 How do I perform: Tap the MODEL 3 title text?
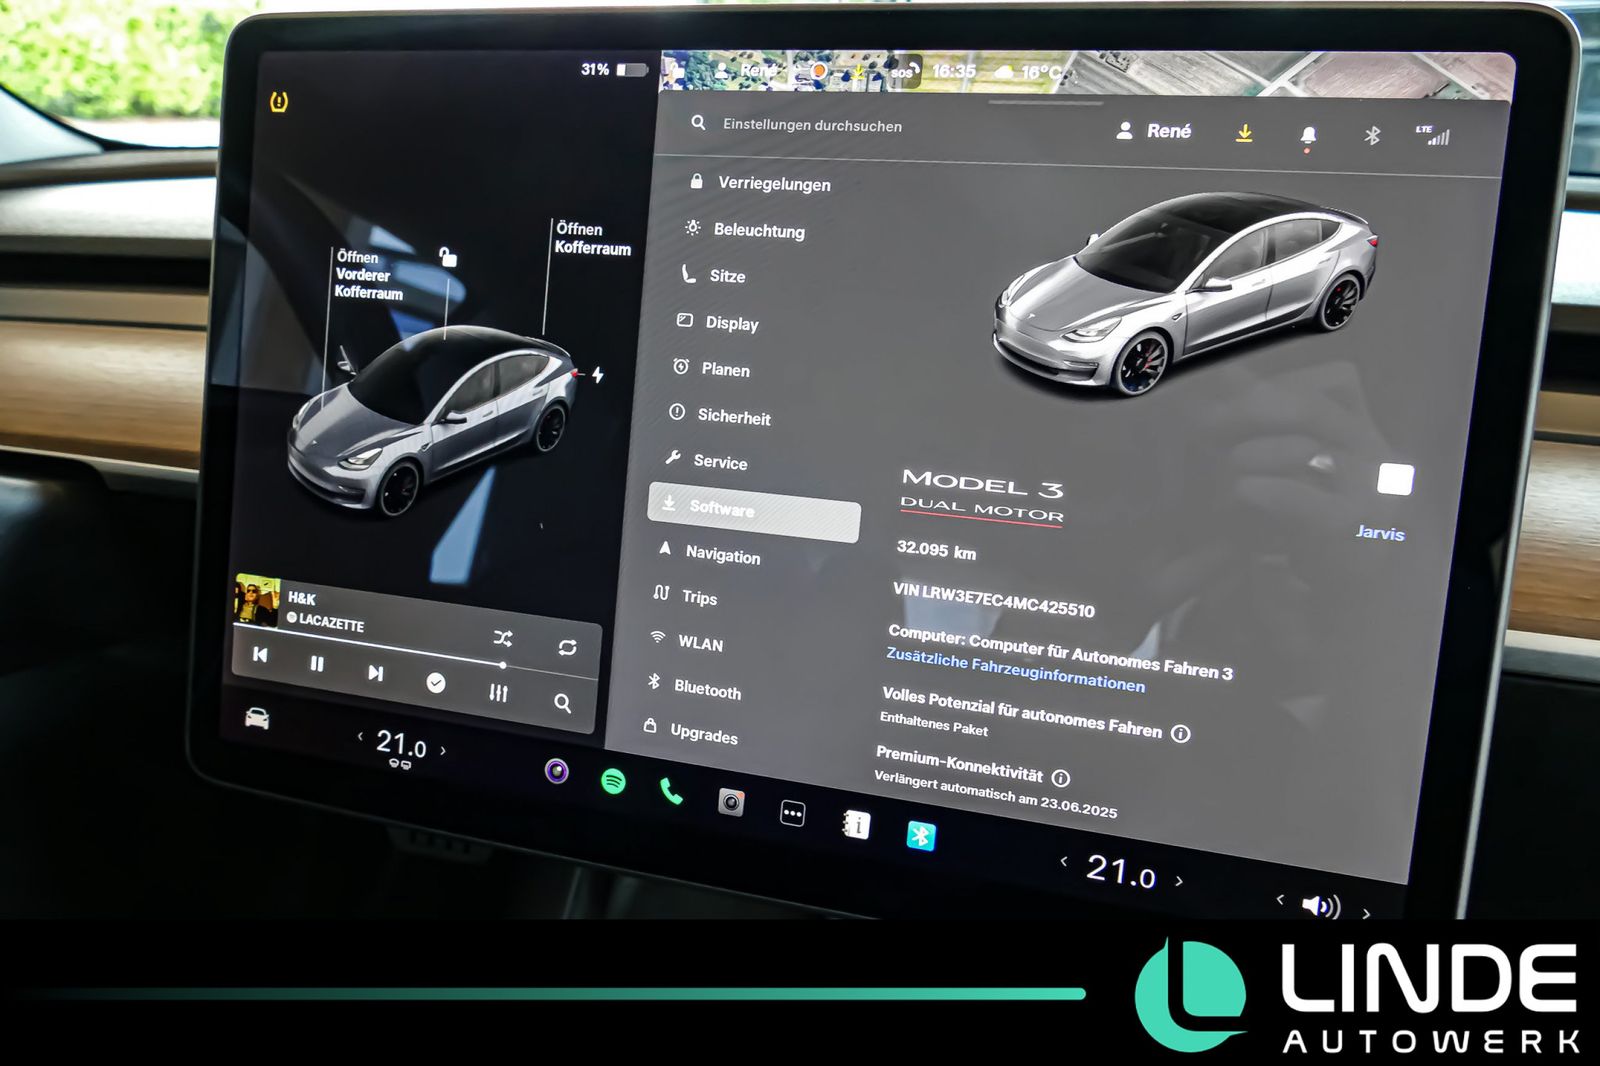[982, 484]
